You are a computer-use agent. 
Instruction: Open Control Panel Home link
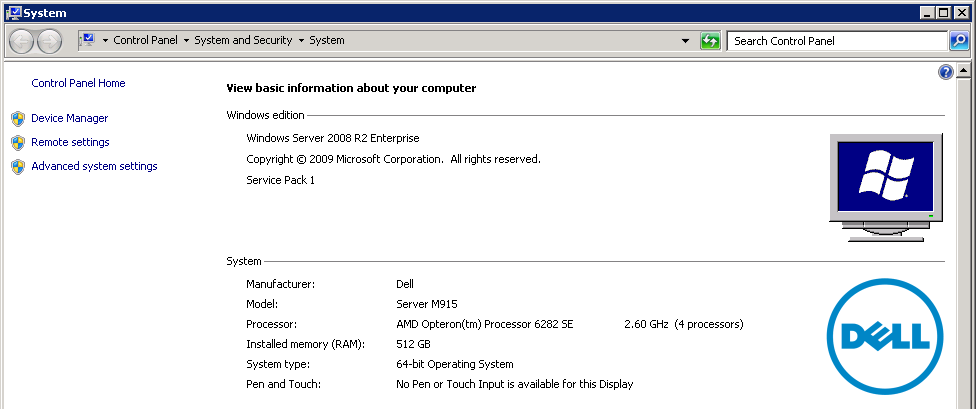(x=78, y=83)
